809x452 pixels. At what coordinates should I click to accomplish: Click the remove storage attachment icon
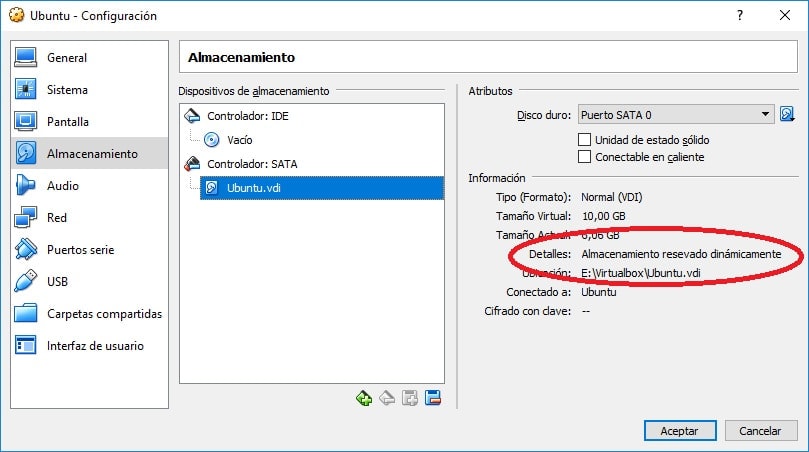pos(433,398)
